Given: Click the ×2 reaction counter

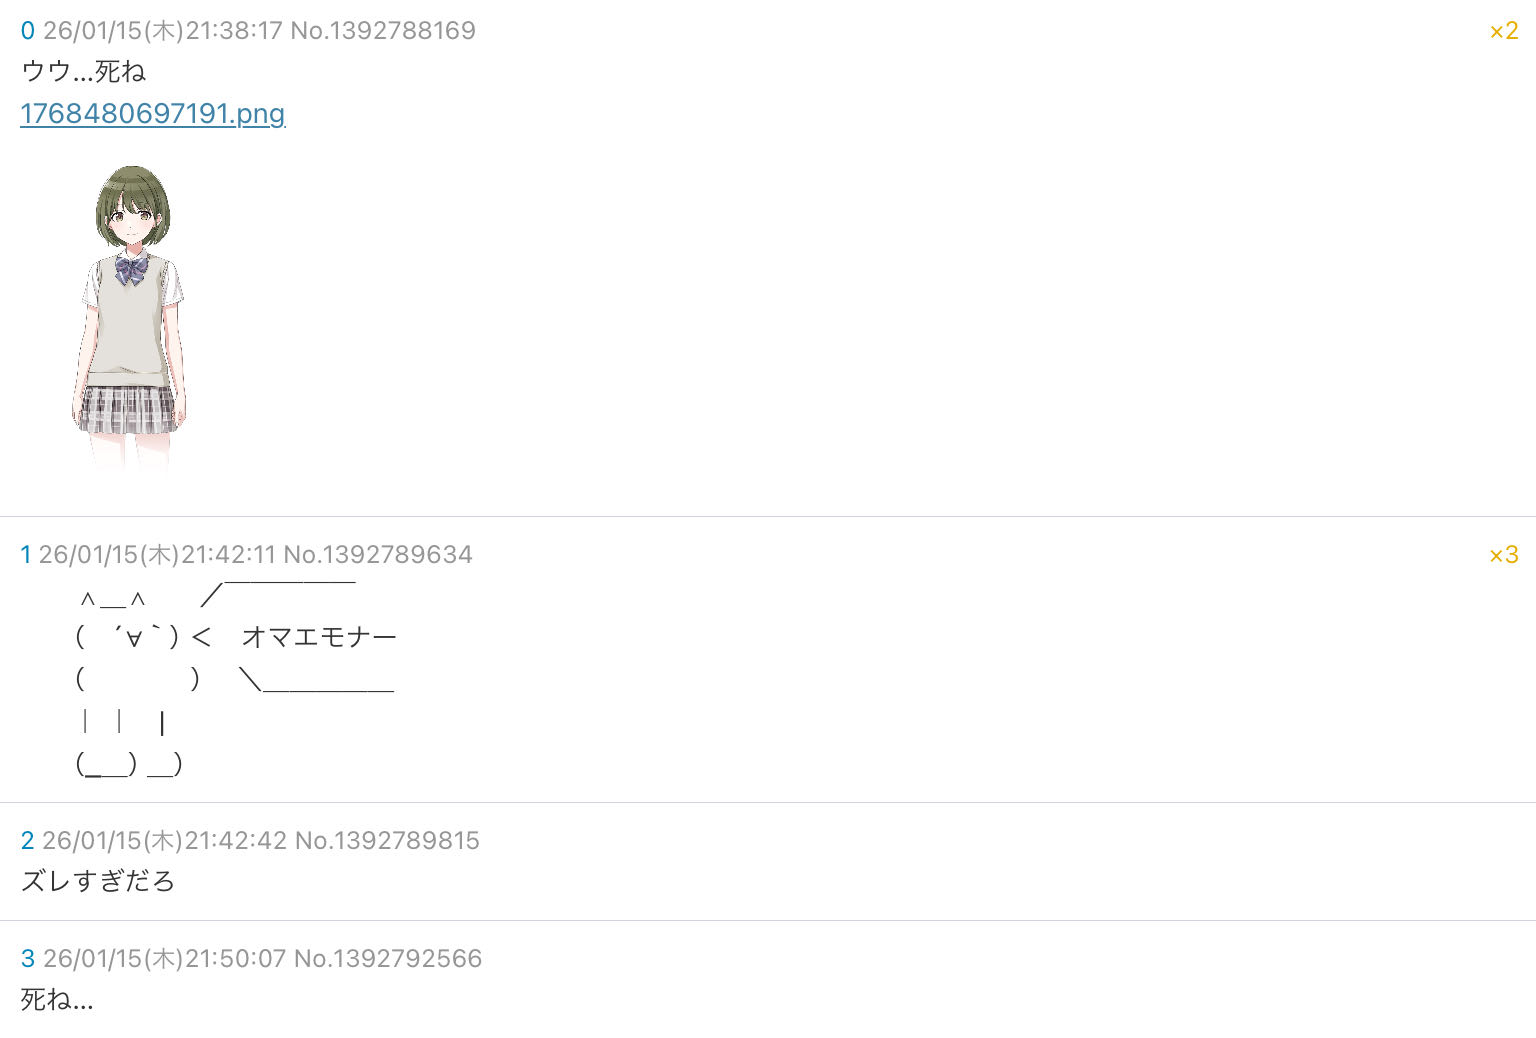Looking at the screenshot, I should 1503,31.
